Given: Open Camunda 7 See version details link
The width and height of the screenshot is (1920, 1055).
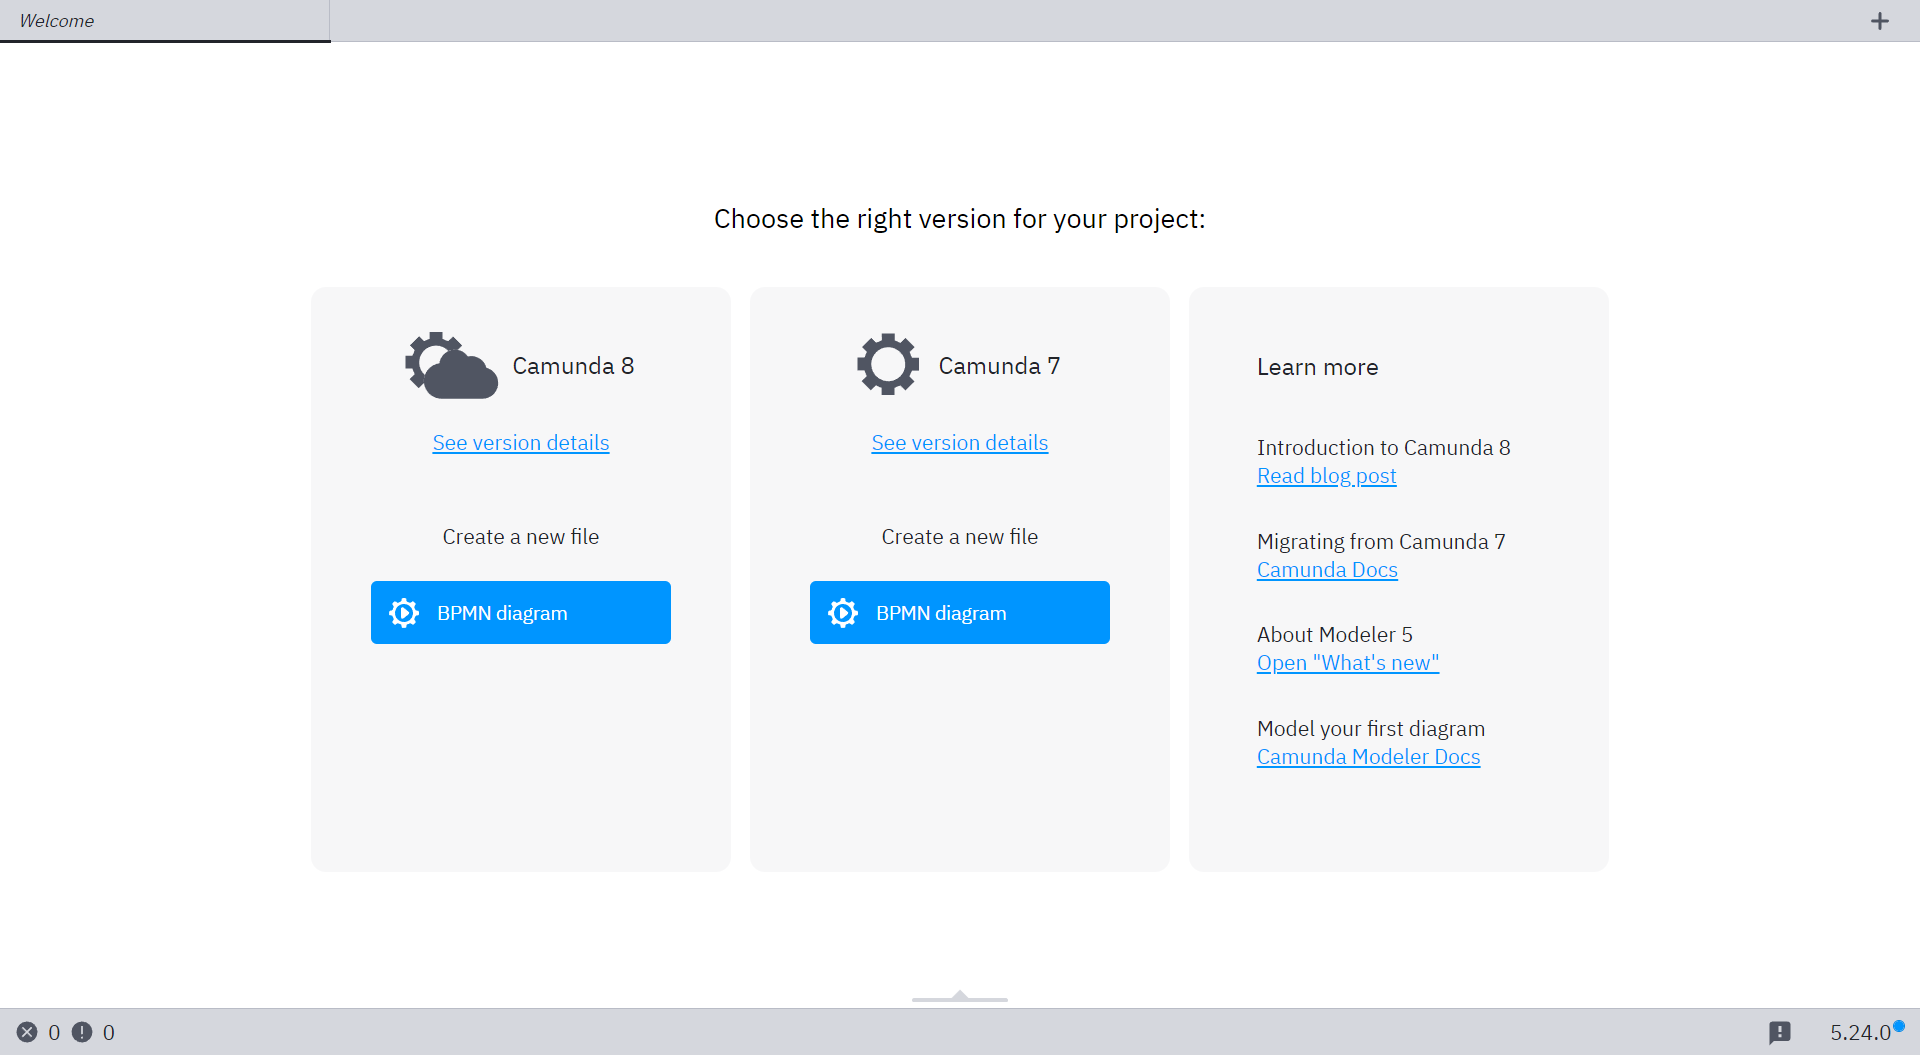Looking at the screenshot, I should 959,443.
